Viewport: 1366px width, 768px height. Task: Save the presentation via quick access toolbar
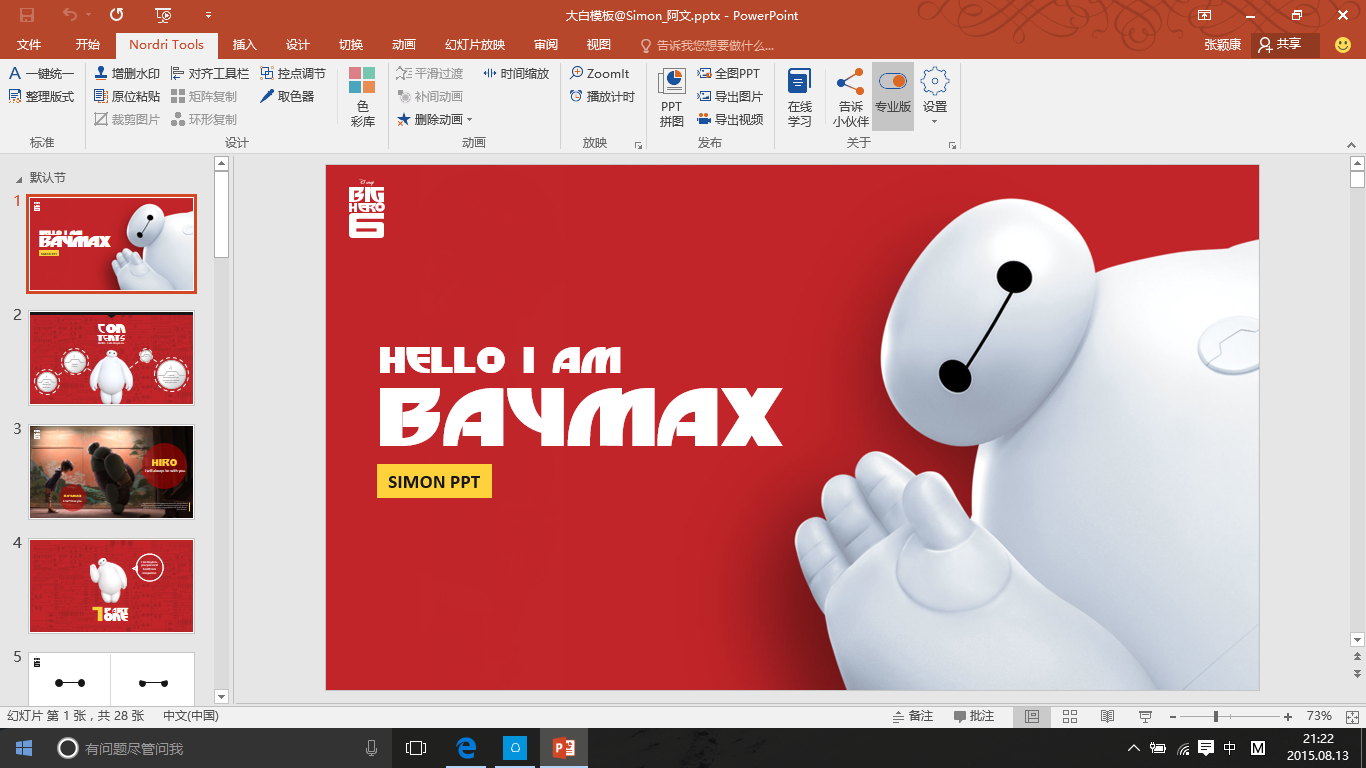(27, 15)
